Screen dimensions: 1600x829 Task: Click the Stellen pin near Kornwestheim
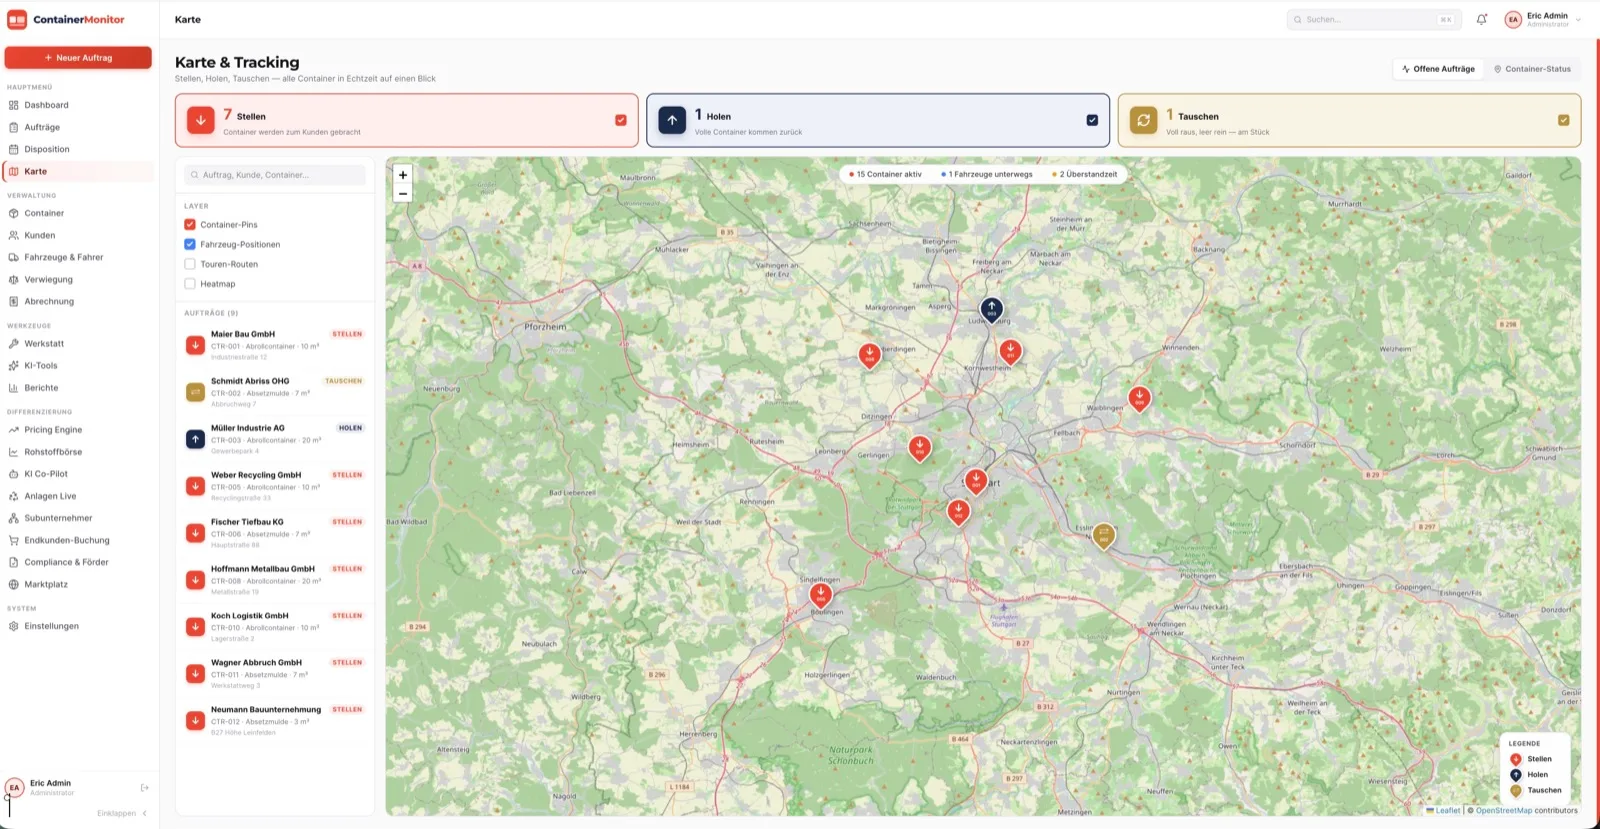tap(1010, 350)
